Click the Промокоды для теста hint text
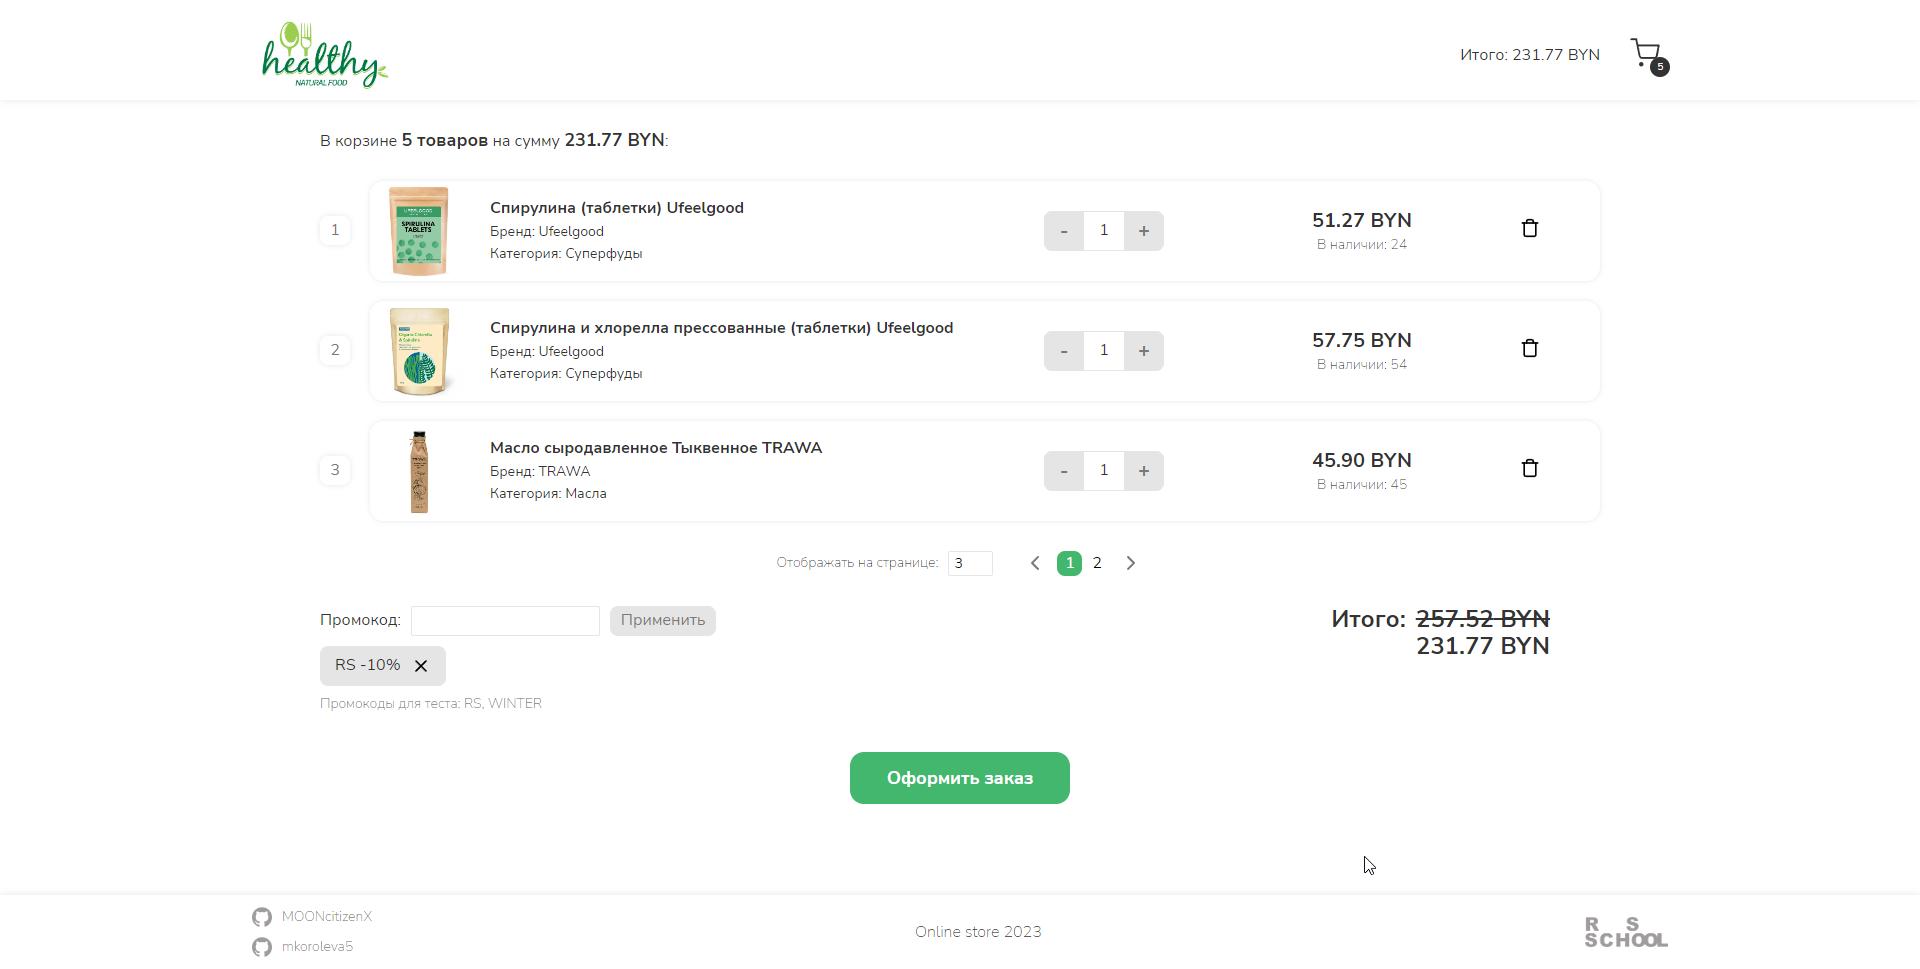The width and height of the screenshot is (1920, 969). point(431,704)
